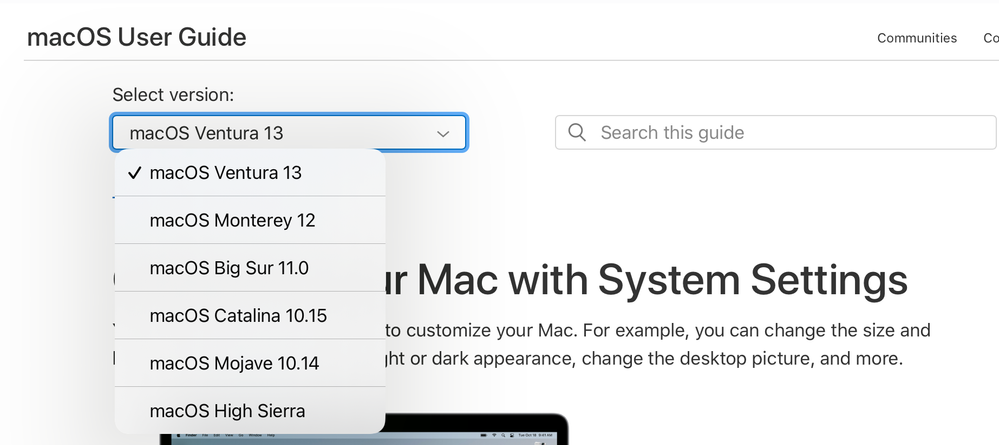Collapse the Select version combo box
The image size is (999, 445).
point(288,133)
